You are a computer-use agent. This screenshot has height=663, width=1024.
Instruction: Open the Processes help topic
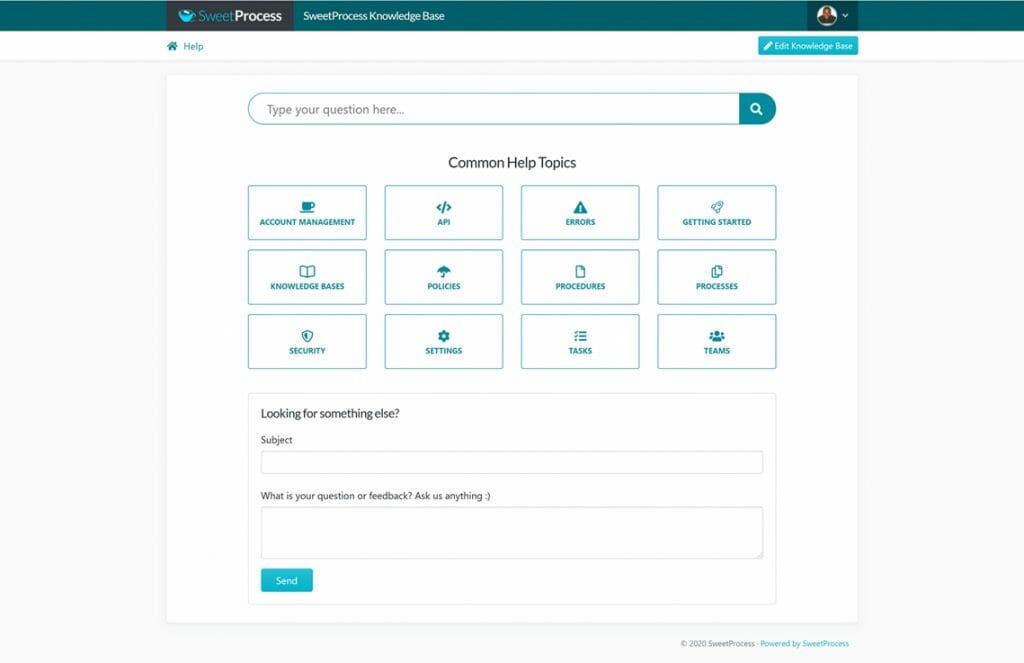coord(716,277)
